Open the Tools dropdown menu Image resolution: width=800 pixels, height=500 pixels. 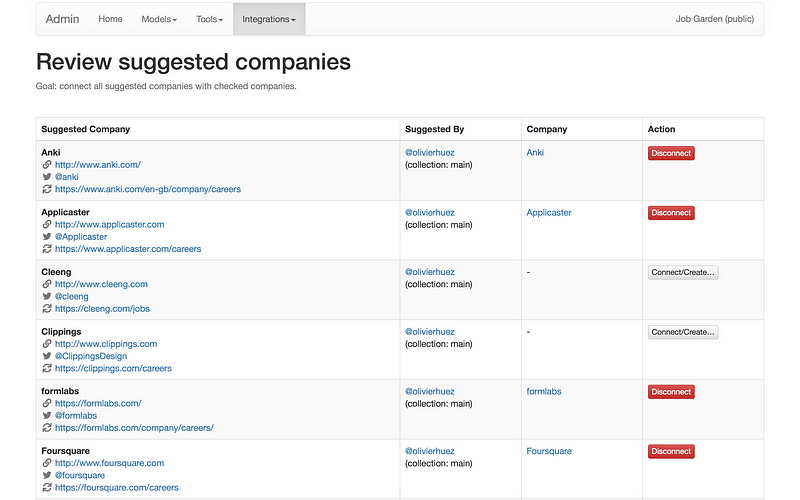coord(209,19)
